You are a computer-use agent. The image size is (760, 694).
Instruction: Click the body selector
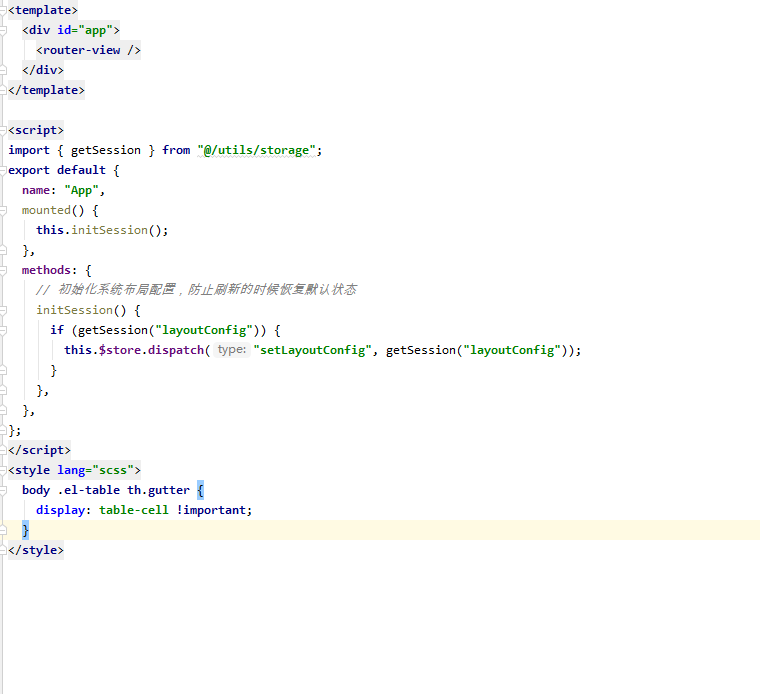(x=36, y=490)
